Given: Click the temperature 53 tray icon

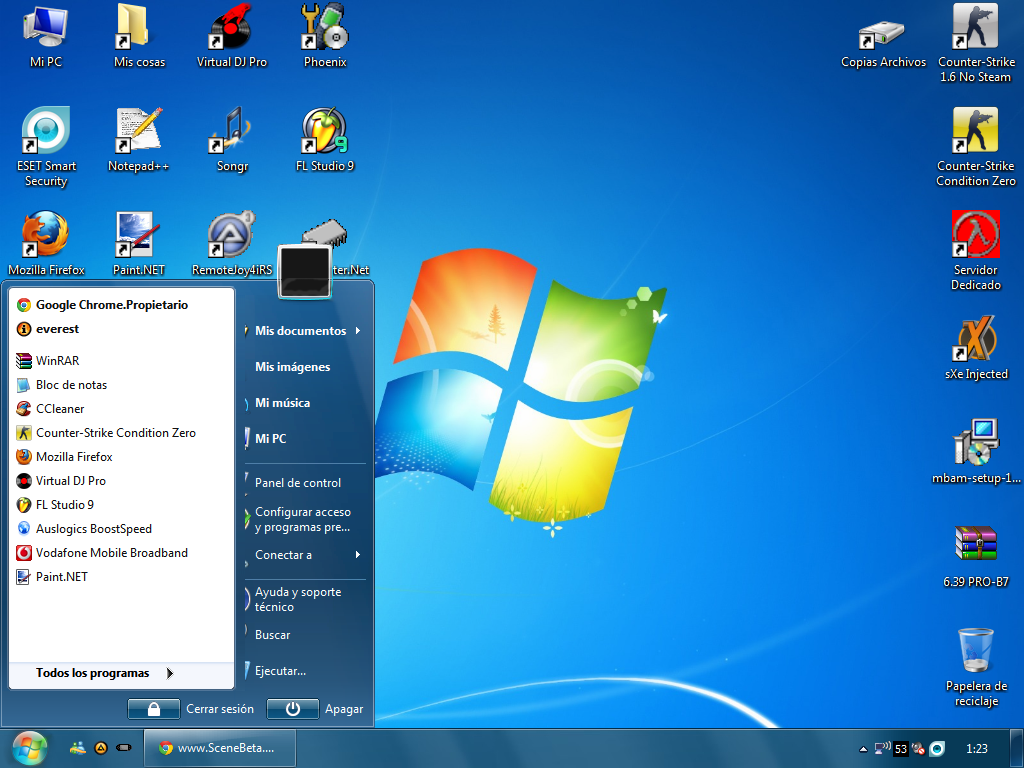Looking at the screenshot, I should [x=901, y=748].
